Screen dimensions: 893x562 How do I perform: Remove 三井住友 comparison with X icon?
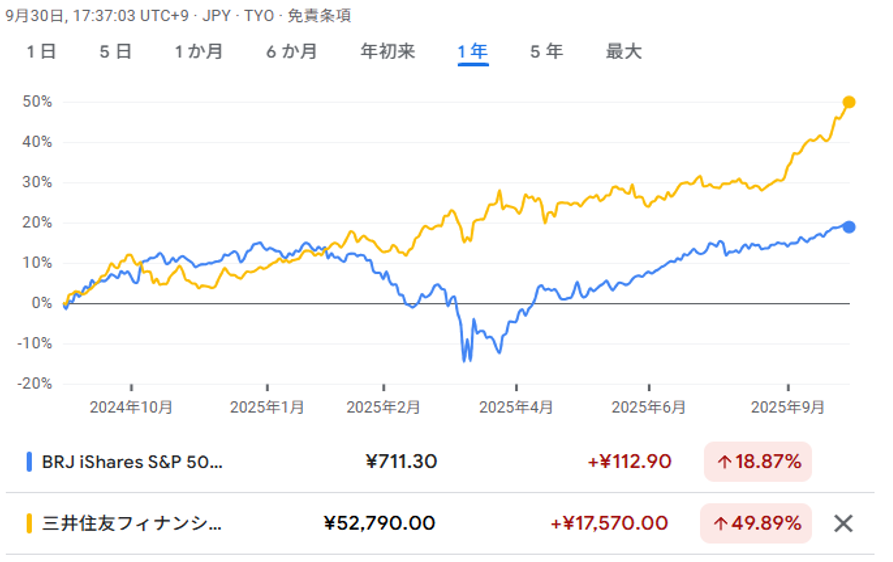(843, 523)
